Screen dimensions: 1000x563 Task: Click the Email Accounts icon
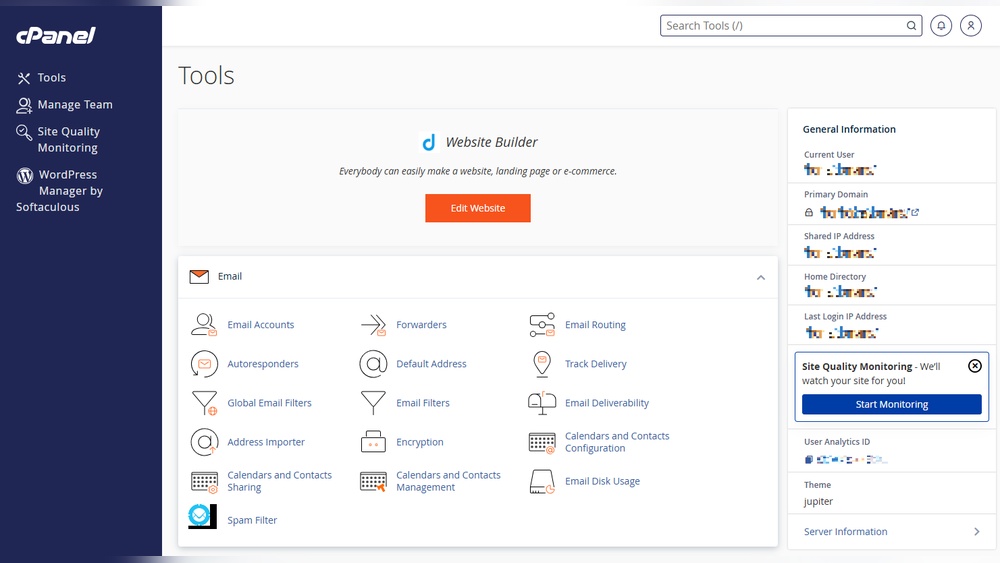(204, 325)
